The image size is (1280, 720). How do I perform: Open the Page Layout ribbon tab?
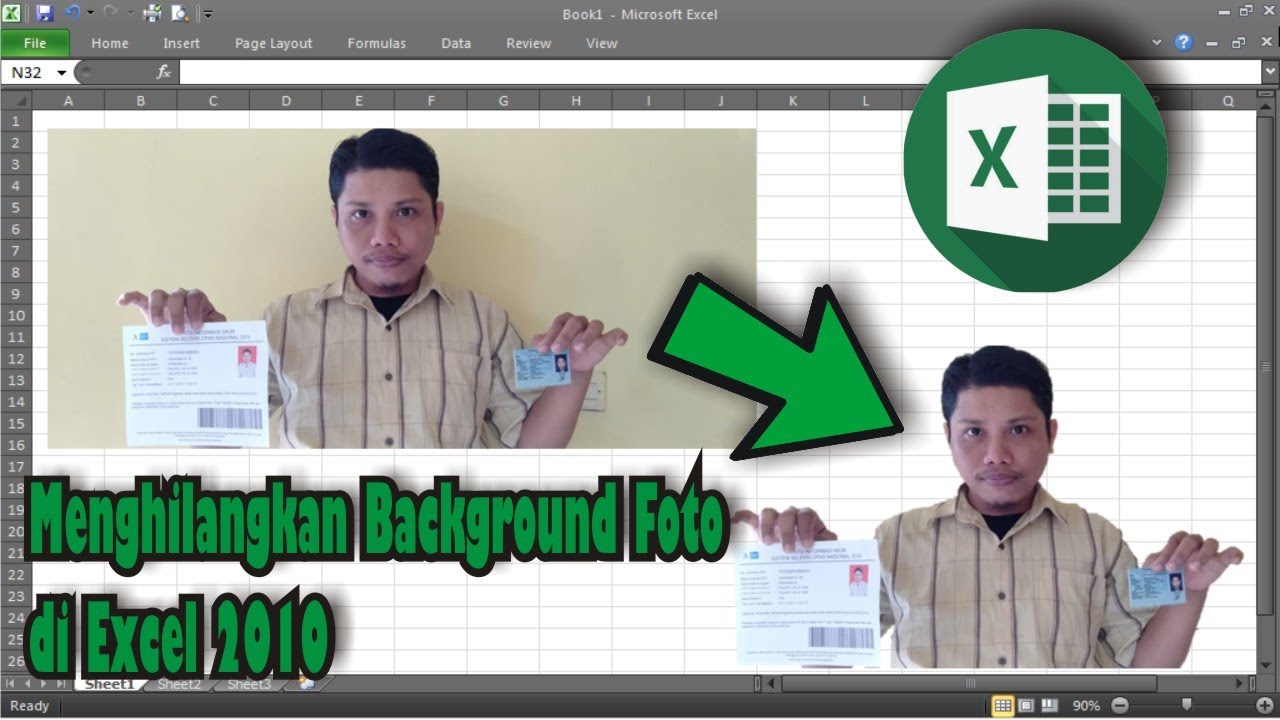tap(274, 43)
